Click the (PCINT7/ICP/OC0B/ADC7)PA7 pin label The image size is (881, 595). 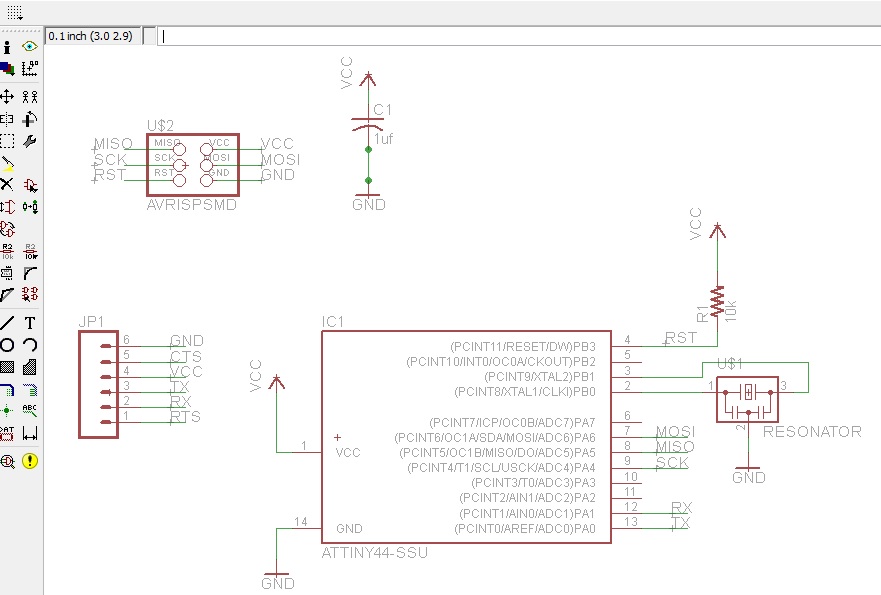[512, 423]
